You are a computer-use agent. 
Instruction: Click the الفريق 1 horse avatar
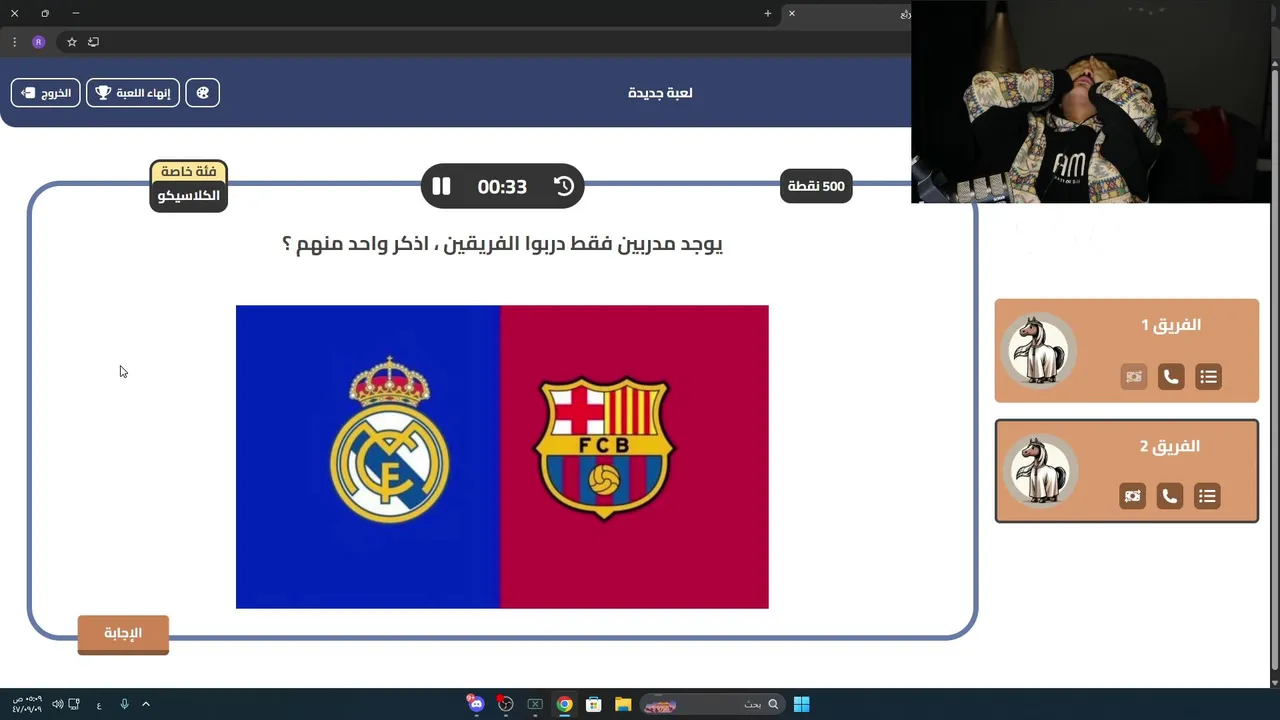click(x=1039, y=351)
